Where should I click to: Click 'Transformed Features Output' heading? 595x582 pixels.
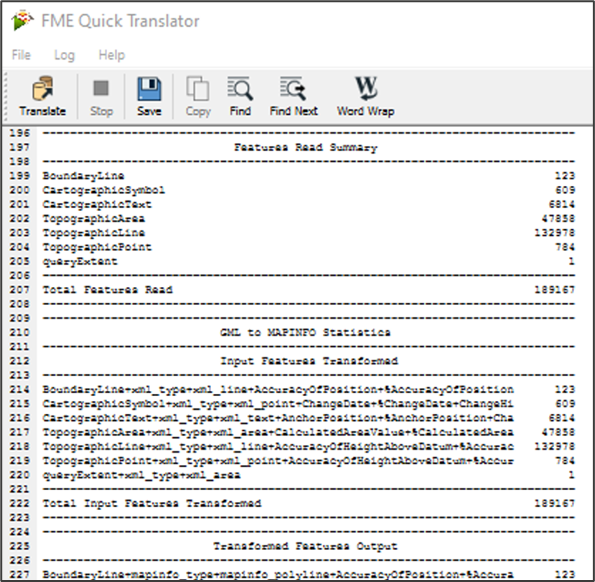pyautogui.click(x=305, y=546)
